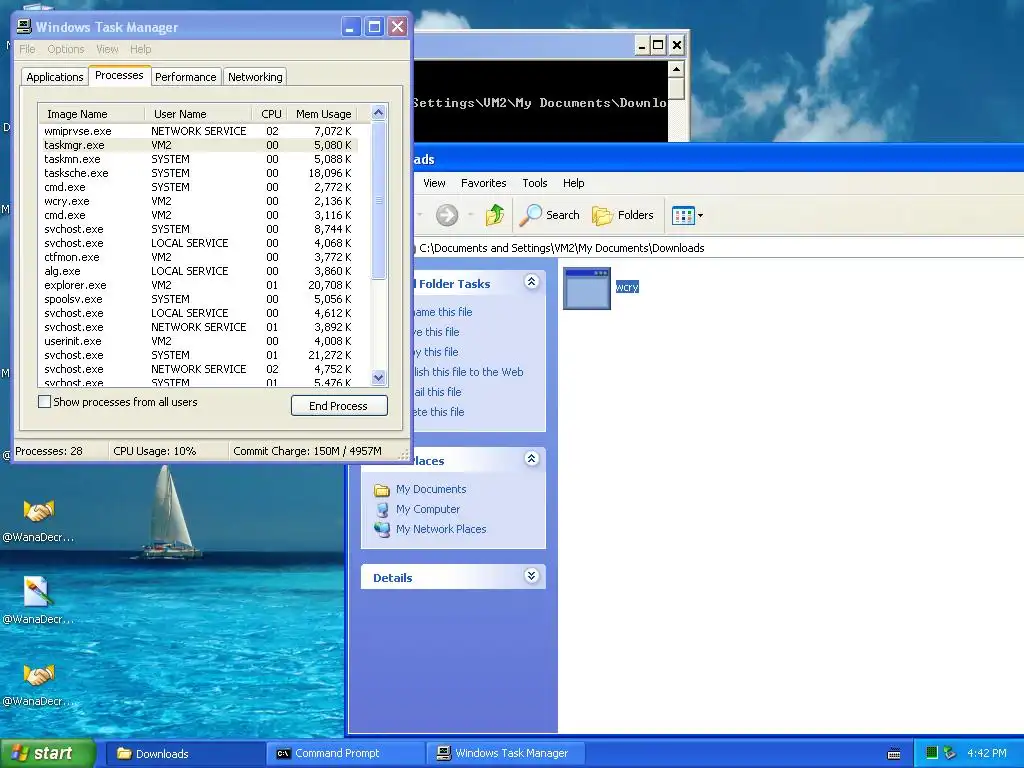The height and width of the screenshot is (768, 1024).
Task: Collapse the File and Folder Tasks panel
Action: click(532, 281)
